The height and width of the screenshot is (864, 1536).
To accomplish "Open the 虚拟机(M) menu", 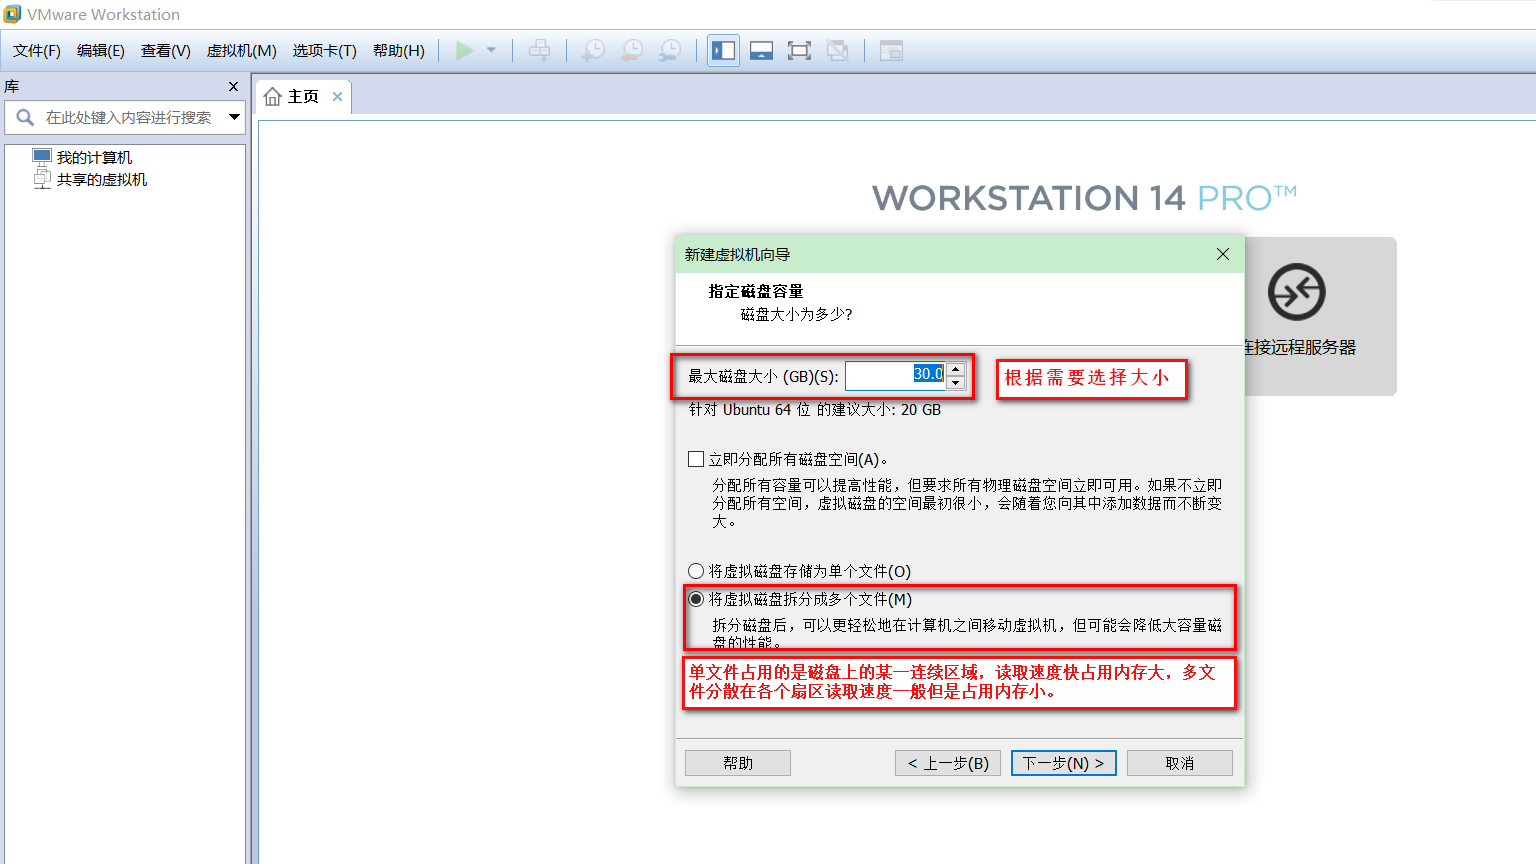I will tap(241, 50).
